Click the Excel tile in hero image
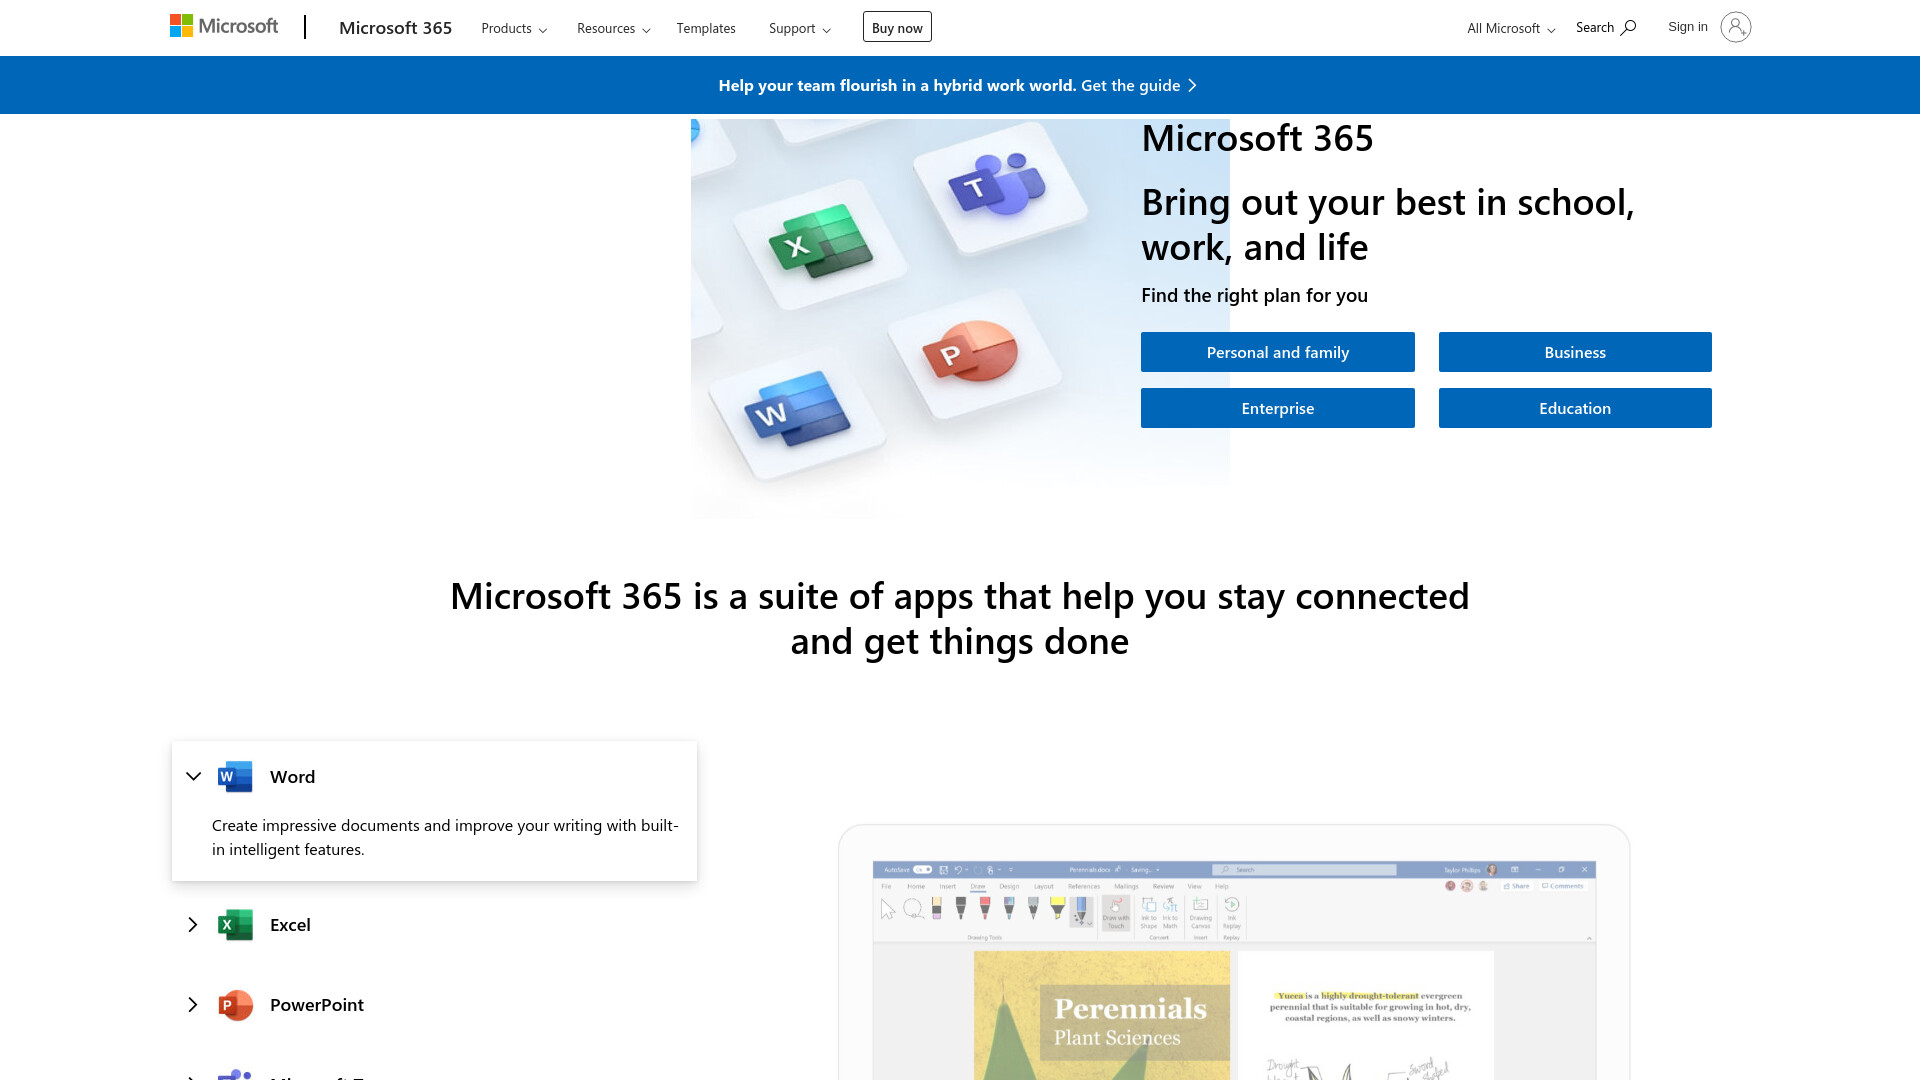The width and height of the screenshot is (1920, 1080). click(x=820, y=243)
